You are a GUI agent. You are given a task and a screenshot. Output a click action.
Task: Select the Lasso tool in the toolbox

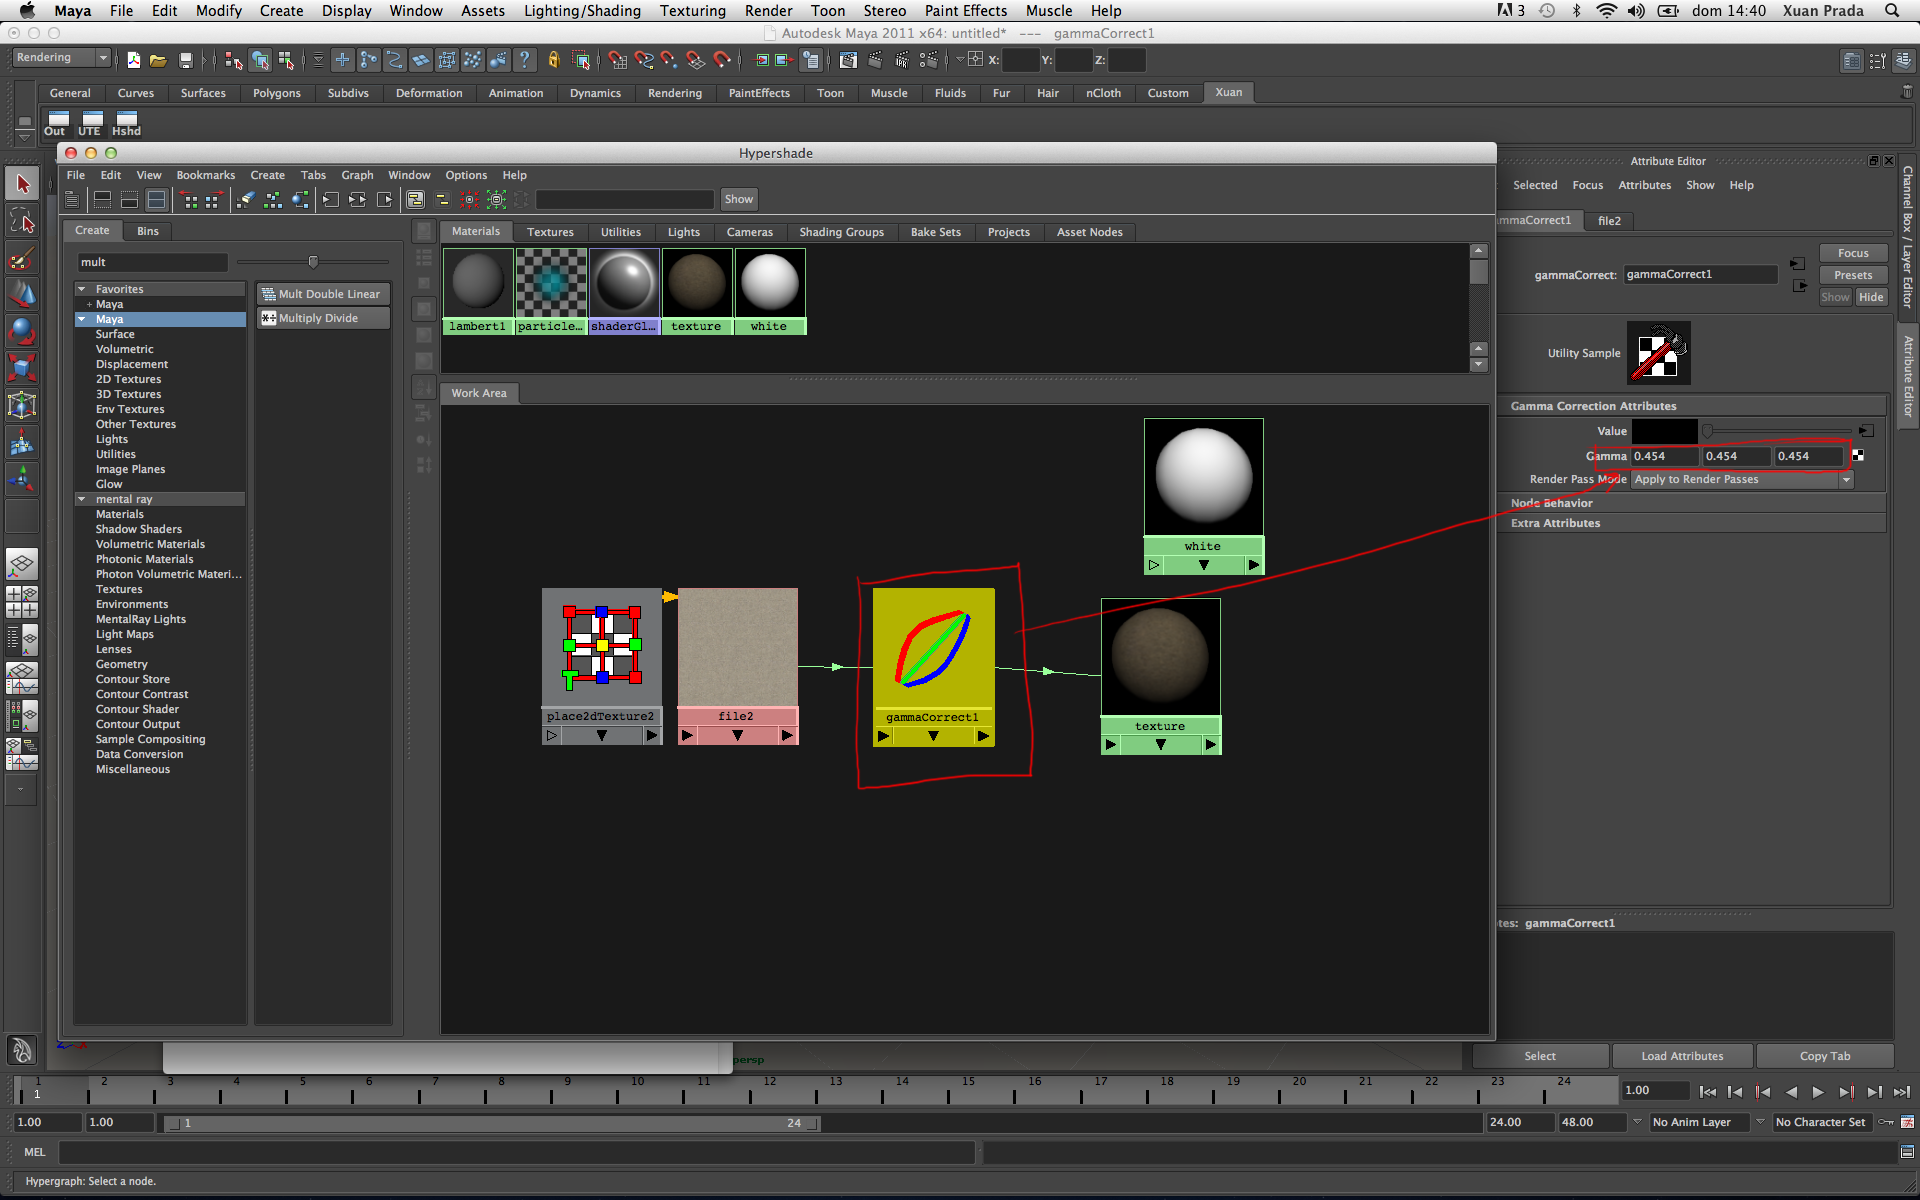click(x=22, y=222)
